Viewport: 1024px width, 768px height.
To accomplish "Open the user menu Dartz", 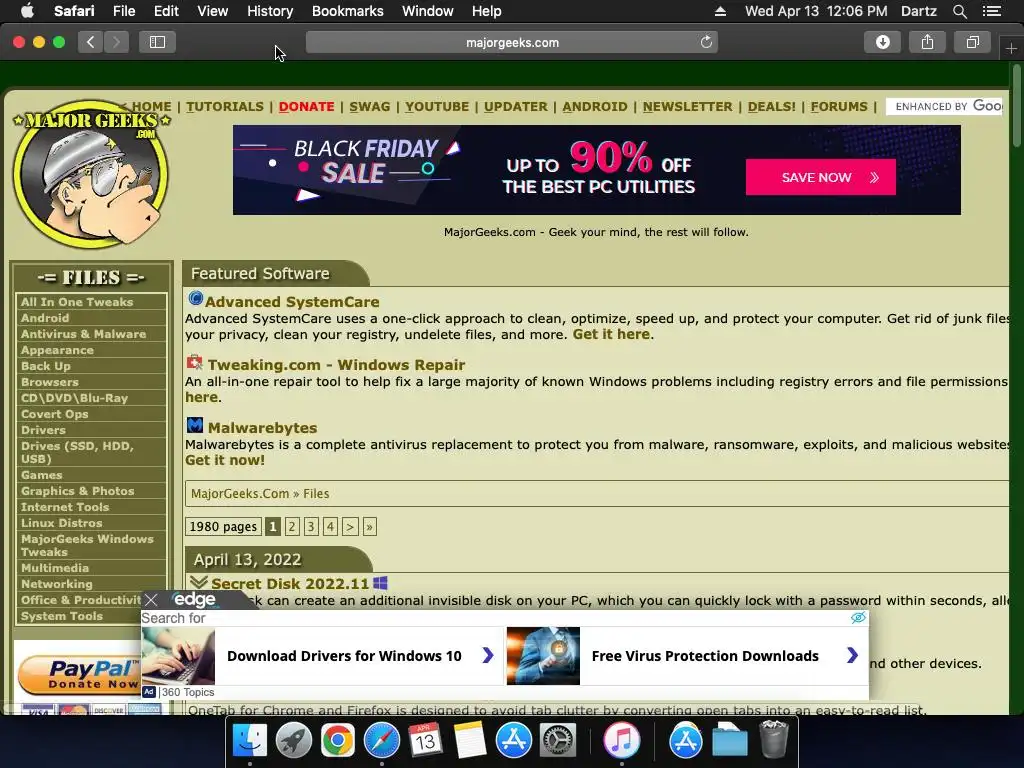I will click(x=918, y=11).
